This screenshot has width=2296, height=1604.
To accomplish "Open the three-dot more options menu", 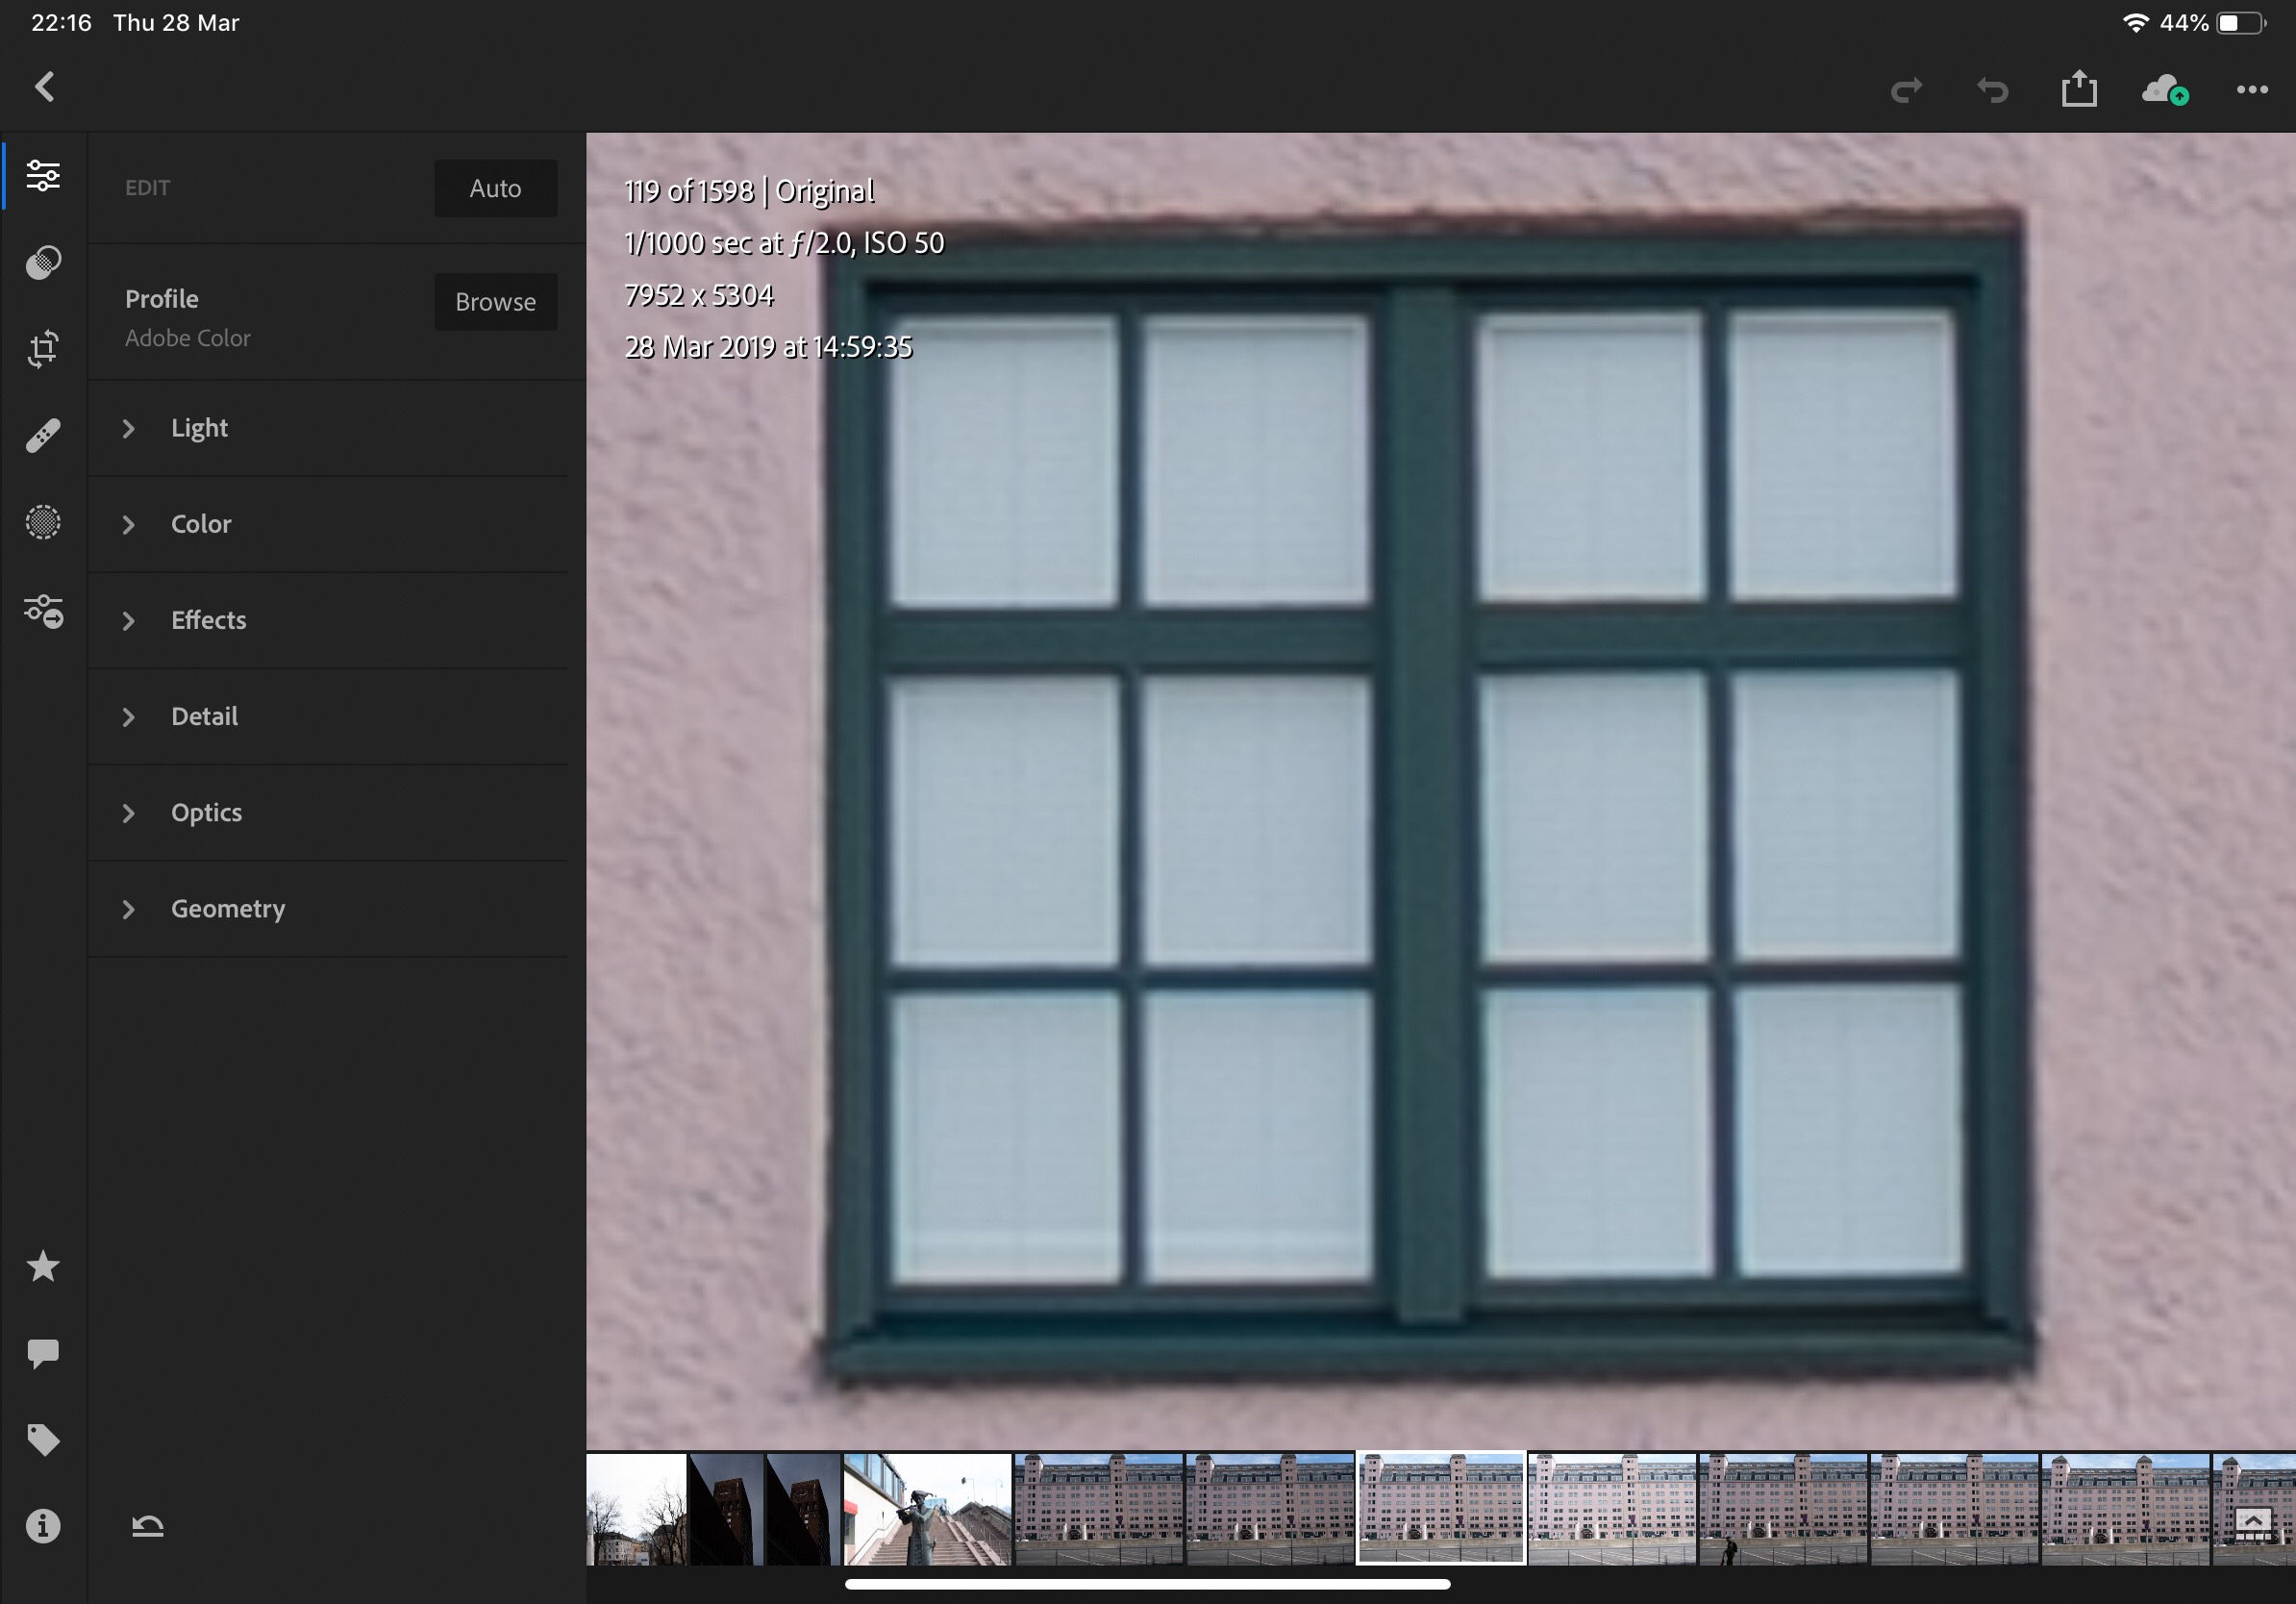I will [x=2251, y=90].
